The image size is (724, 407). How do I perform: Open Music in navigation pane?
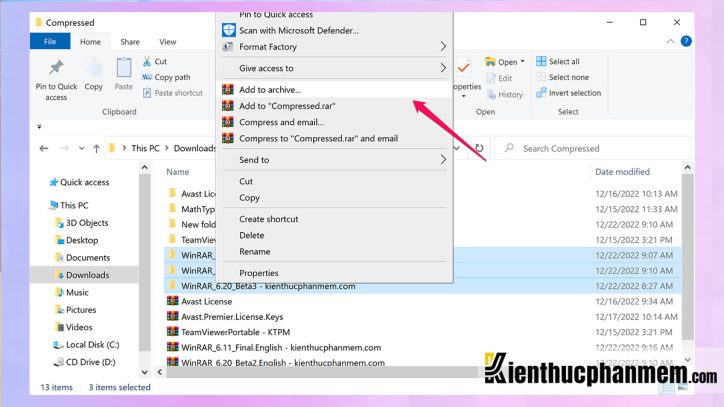72,292
